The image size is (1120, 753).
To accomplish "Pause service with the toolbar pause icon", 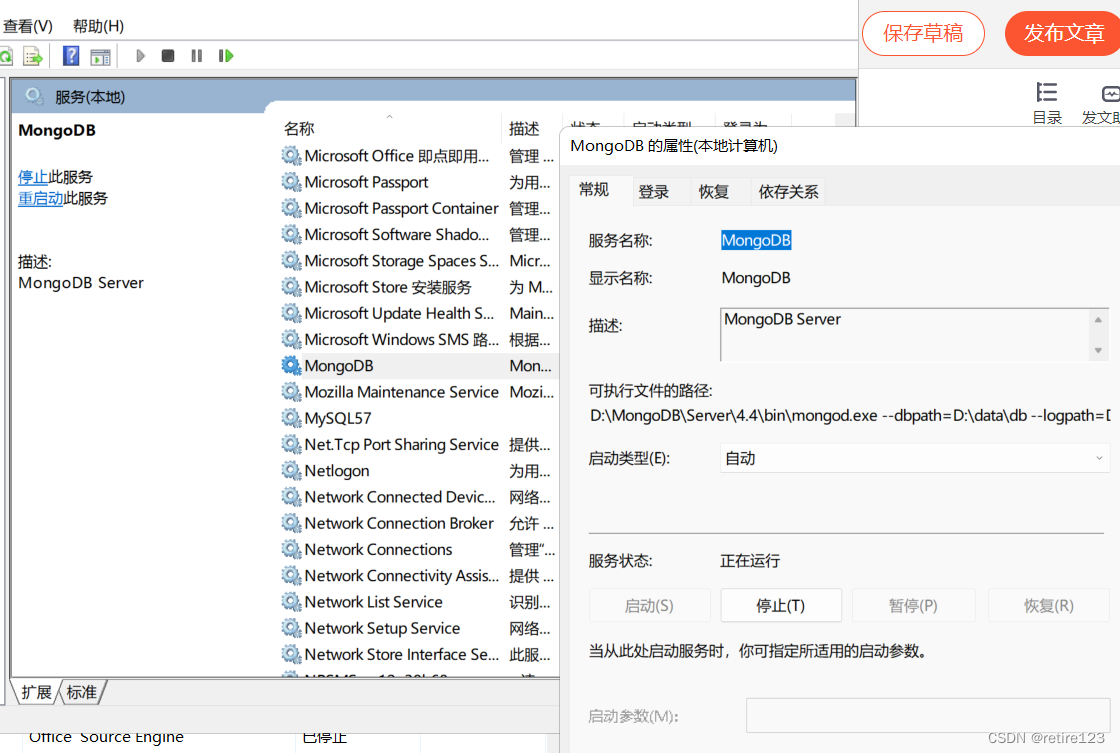I will point(196,56).
